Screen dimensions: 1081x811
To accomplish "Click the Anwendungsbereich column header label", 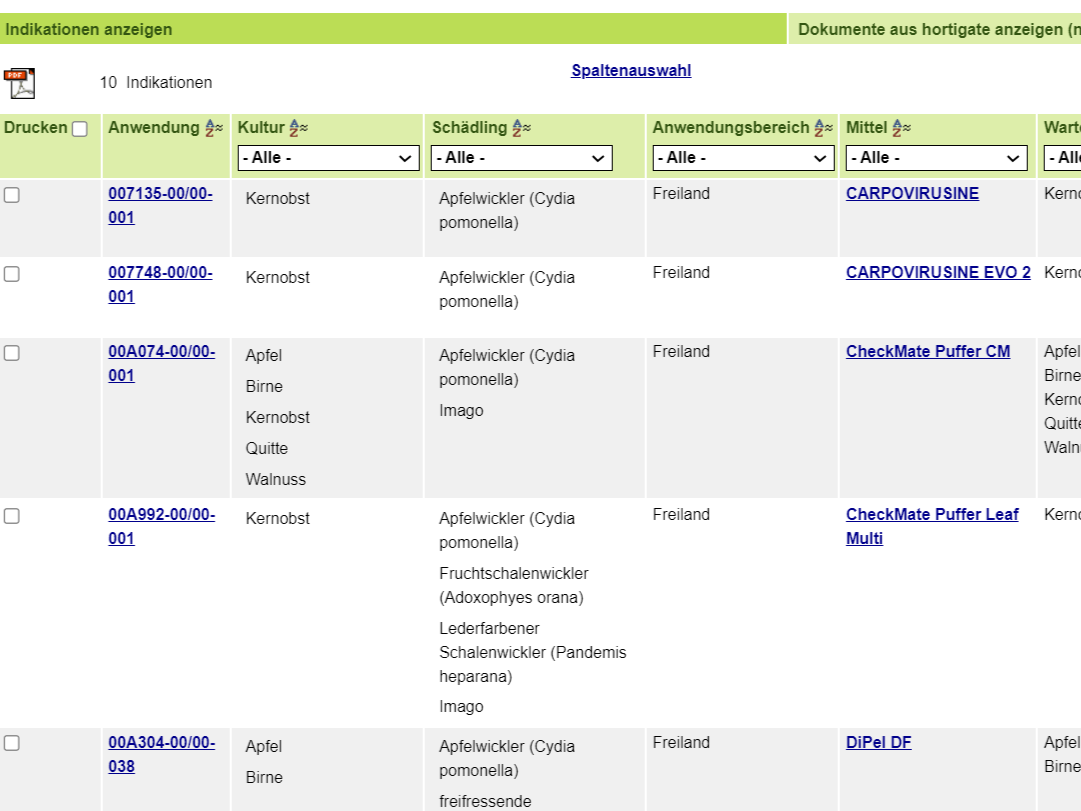I will pyautogui.click(x=731, y=128).
